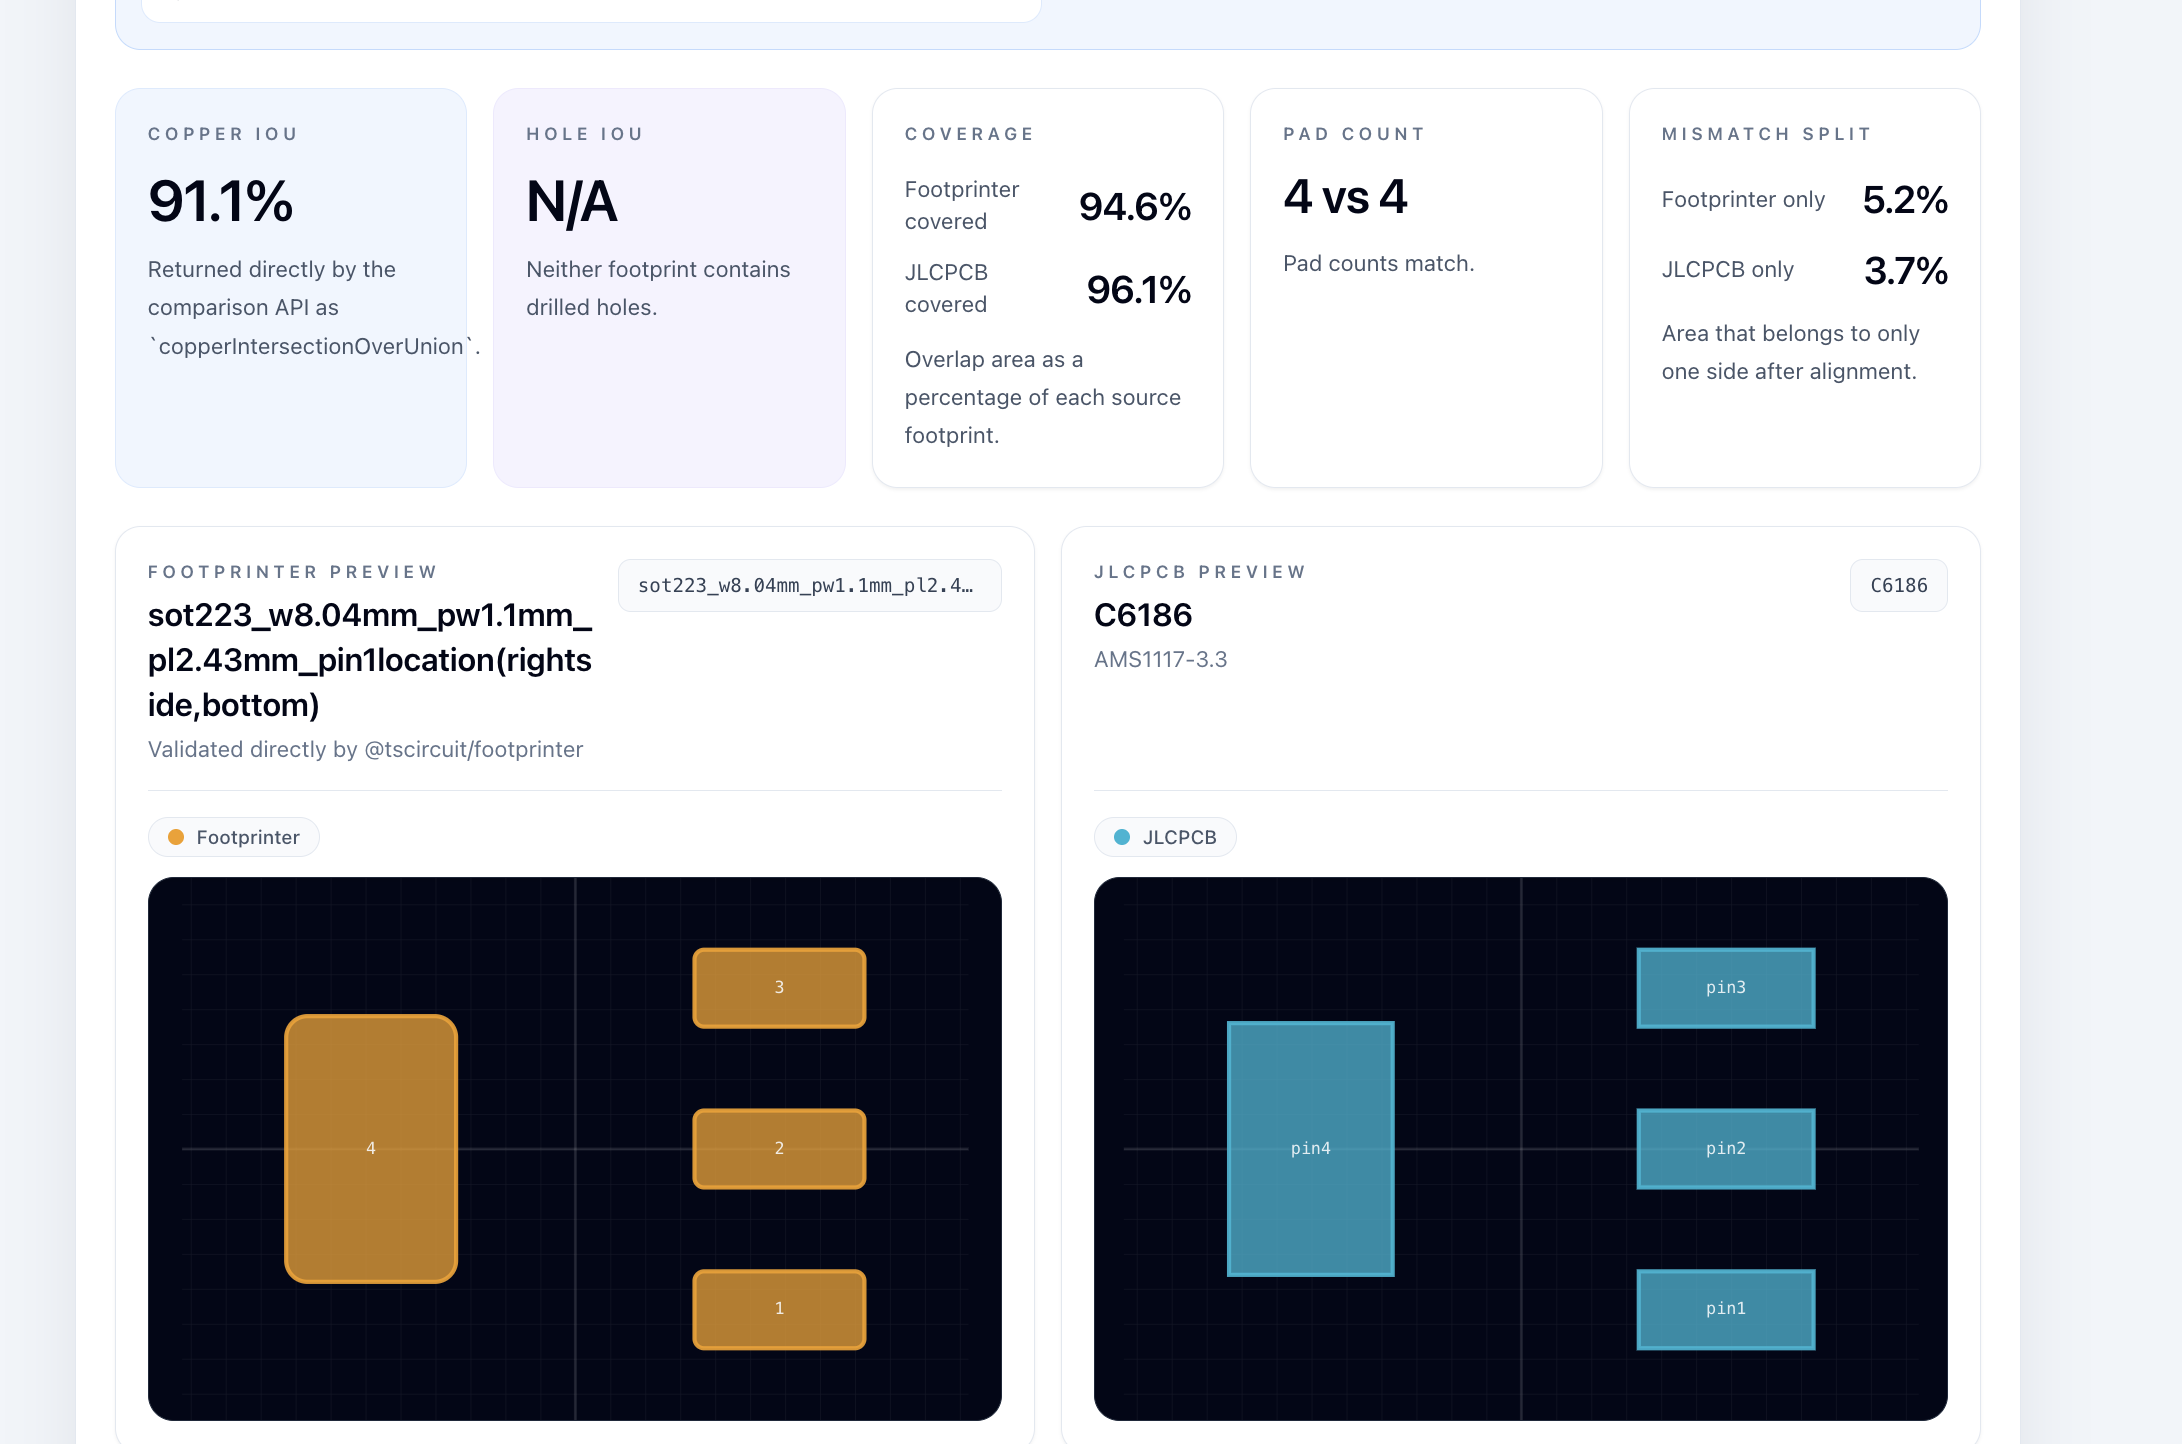The height and width of the screenshot is (1444, 2182).
Task: Click the sot223 footprint string badge
Action: pyautogui.click(x=809, y=585)
